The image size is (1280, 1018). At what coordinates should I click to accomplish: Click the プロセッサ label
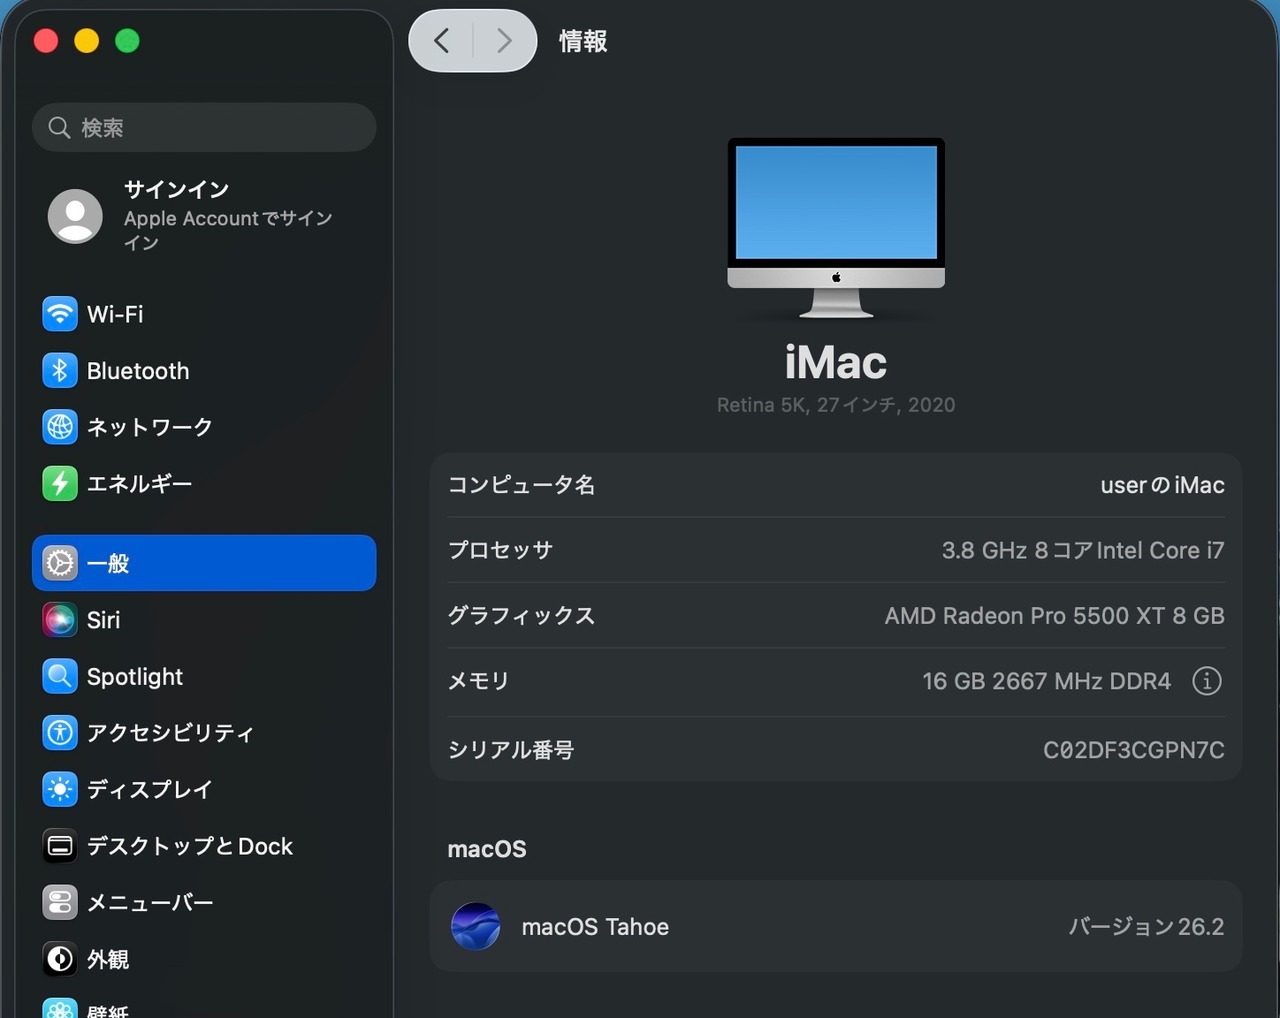(x=500, y=550)
